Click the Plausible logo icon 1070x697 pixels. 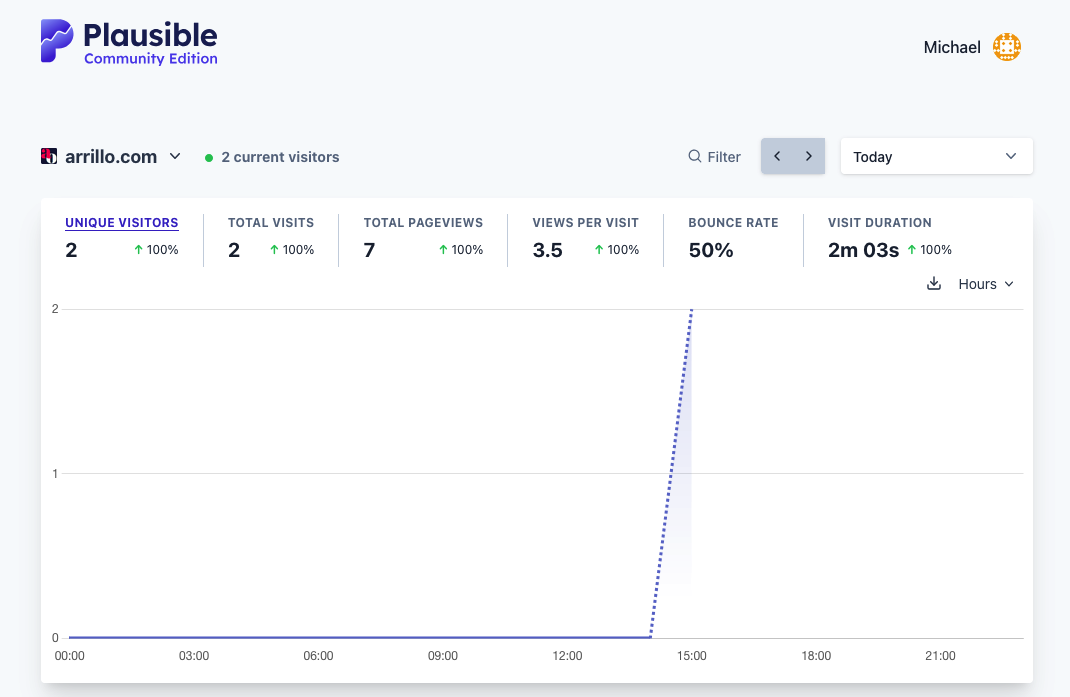coord(57,42)
